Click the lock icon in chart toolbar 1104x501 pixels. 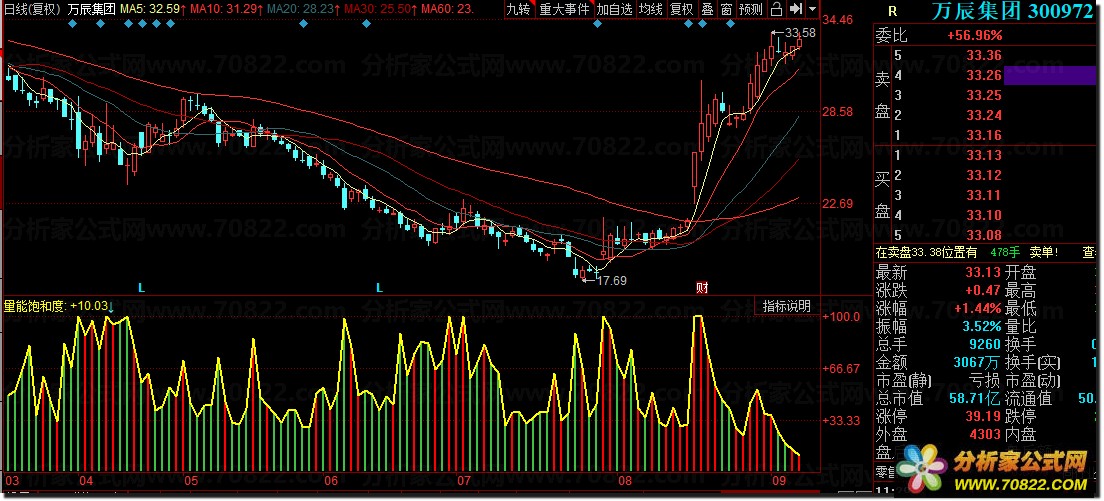pos(776,9)
